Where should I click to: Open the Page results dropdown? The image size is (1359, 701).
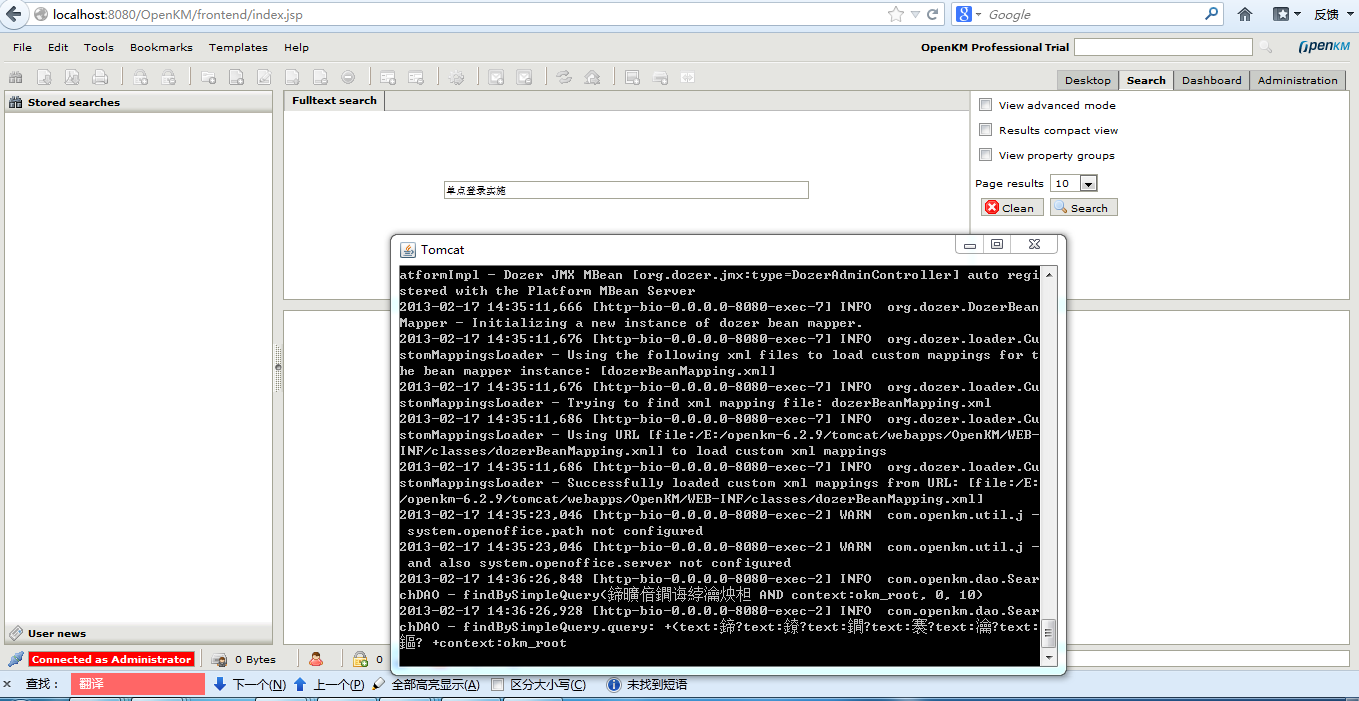coord(1088,183)
